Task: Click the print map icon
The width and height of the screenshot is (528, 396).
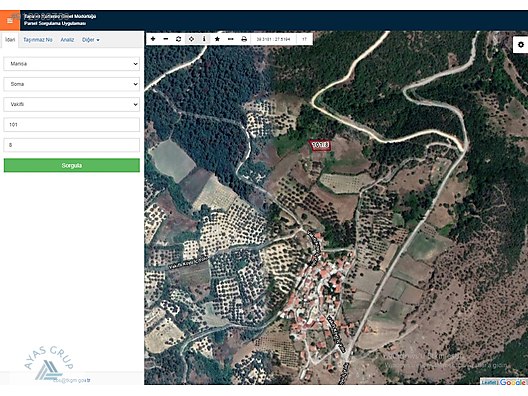Action: [244, 39]
